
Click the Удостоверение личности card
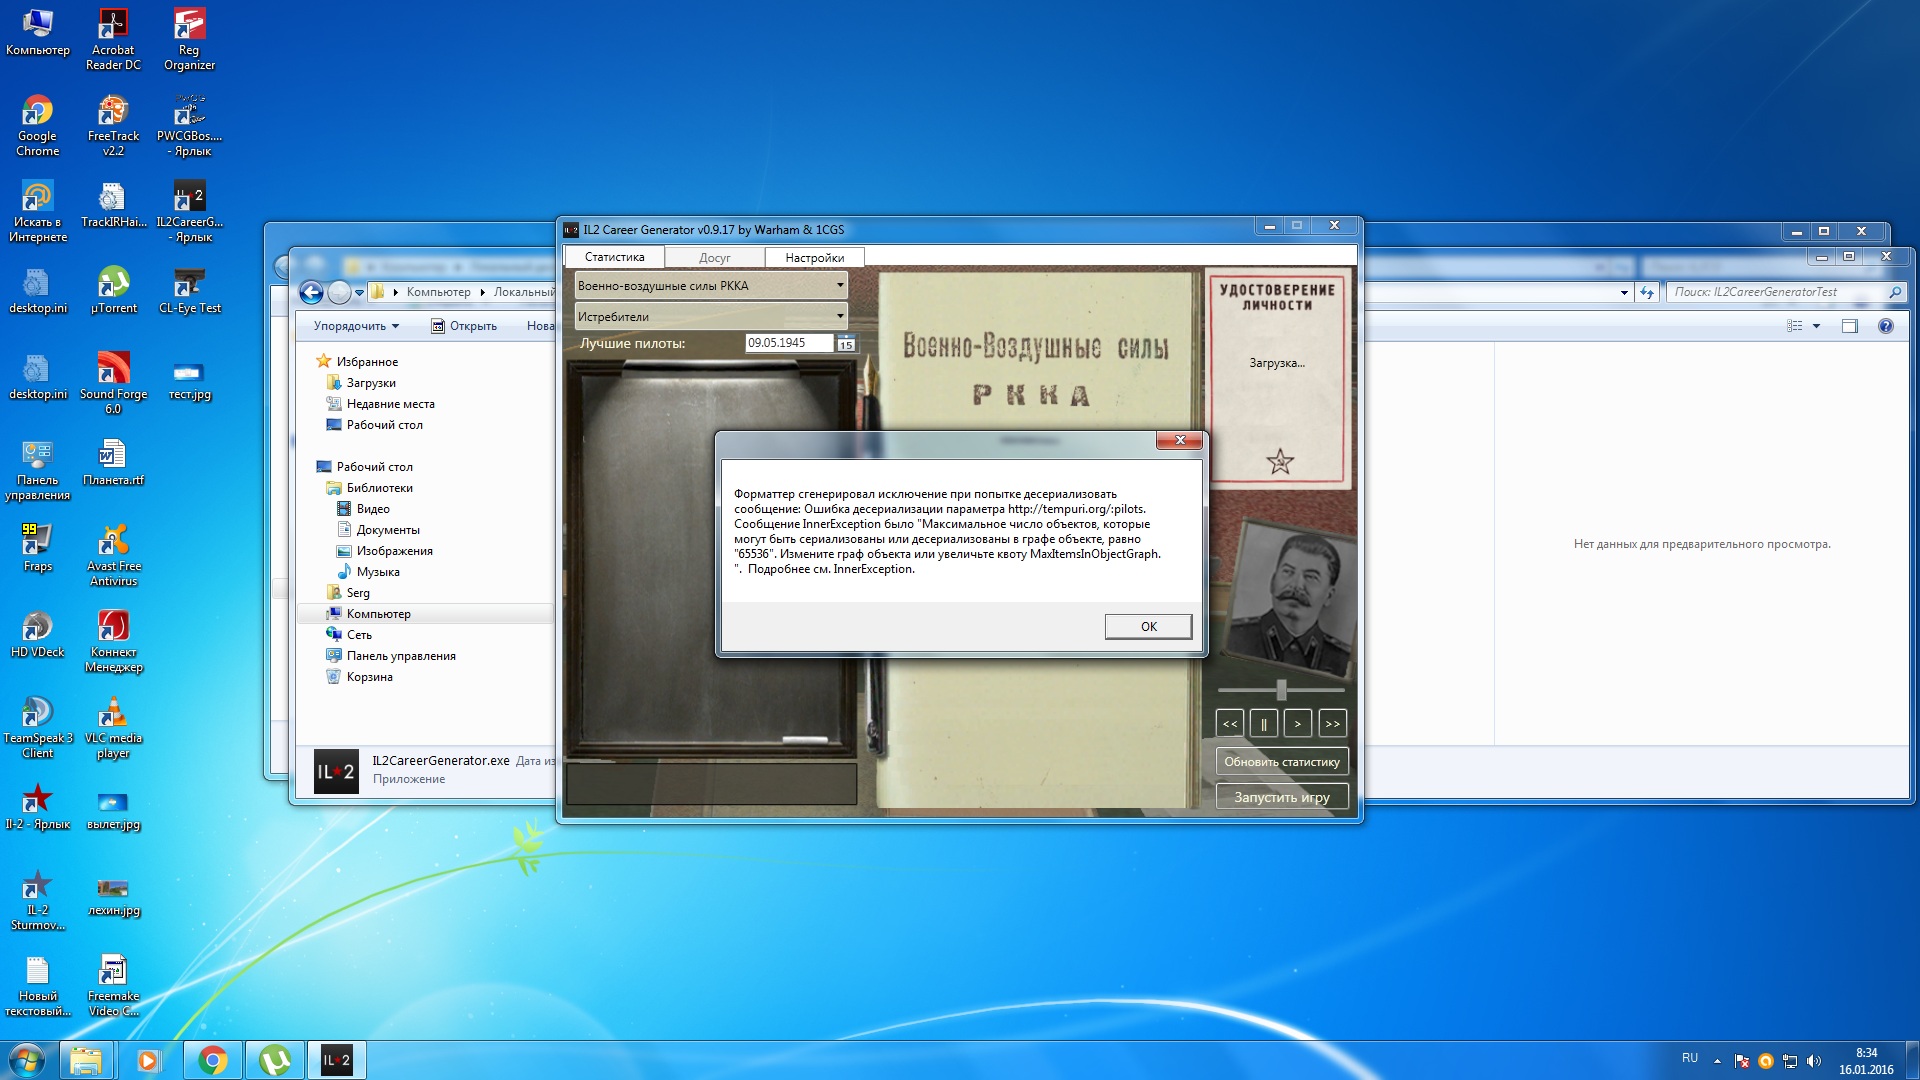[x=1277, y=377]
